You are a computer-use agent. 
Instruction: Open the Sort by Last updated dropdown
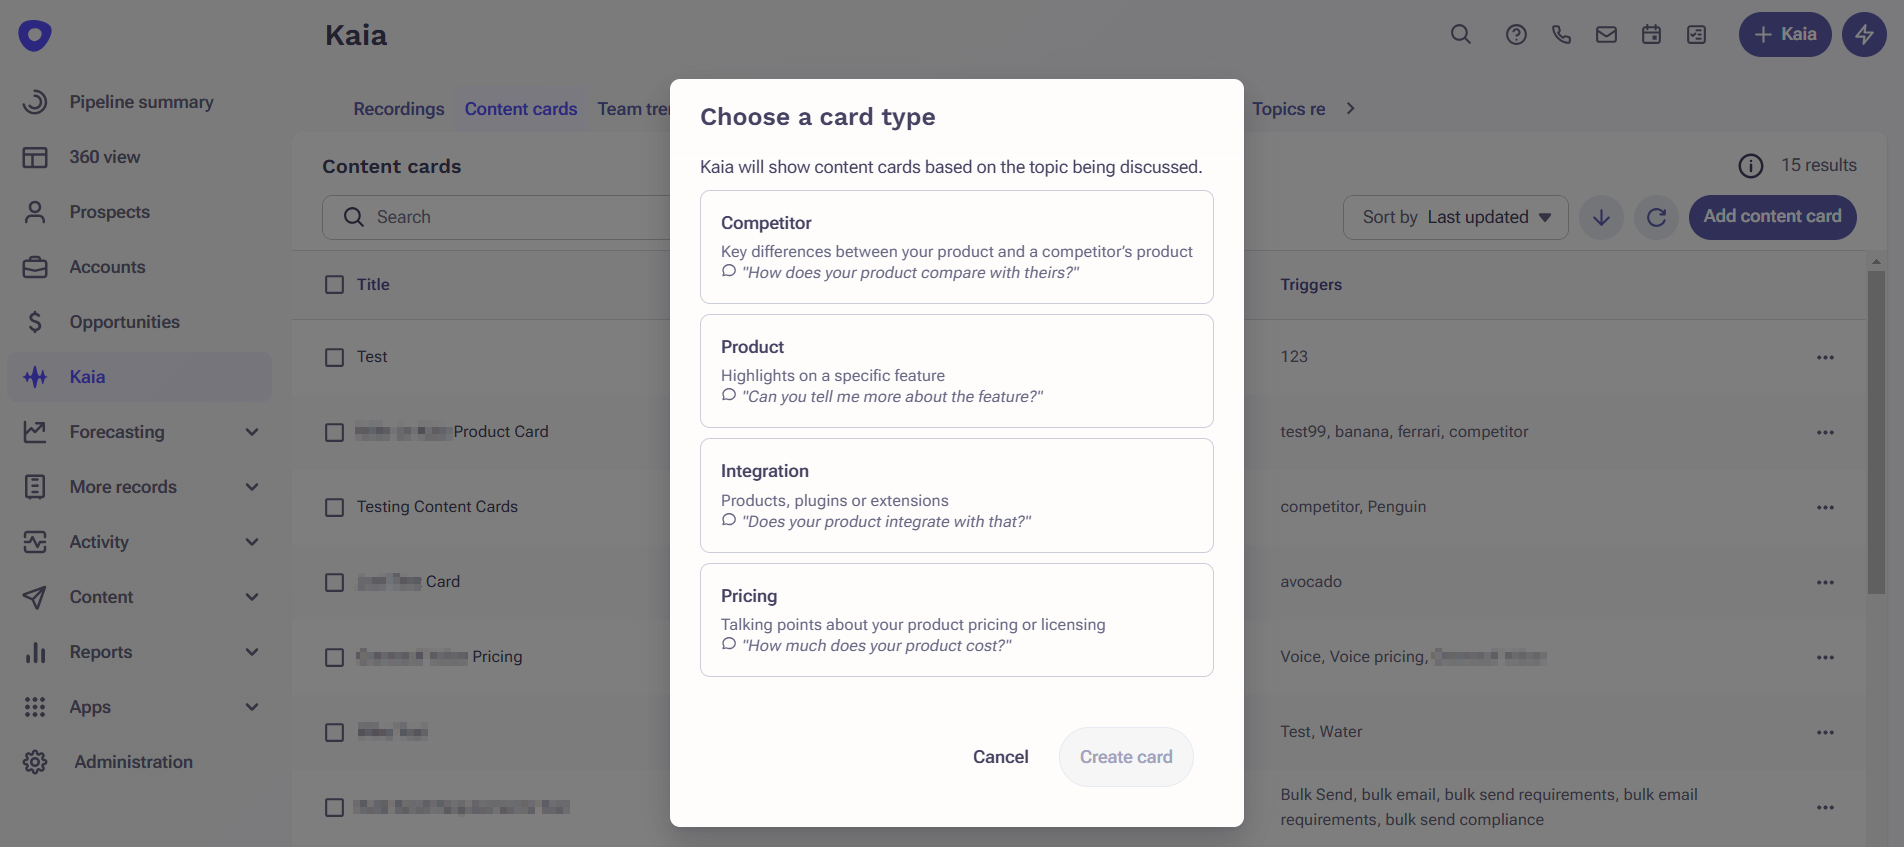click(x=1455, y=217)
